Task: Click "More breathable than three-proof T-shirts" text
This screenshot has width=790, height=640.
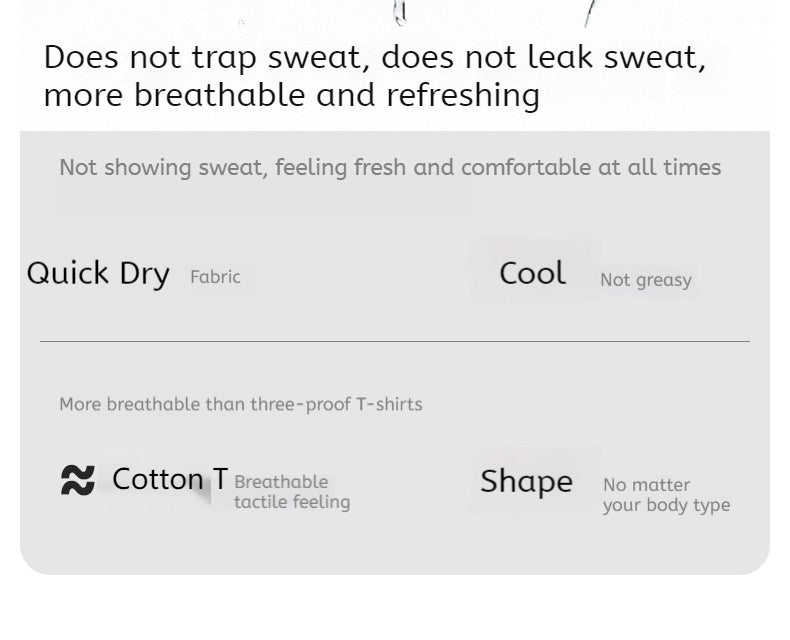Action: (240, 404)
